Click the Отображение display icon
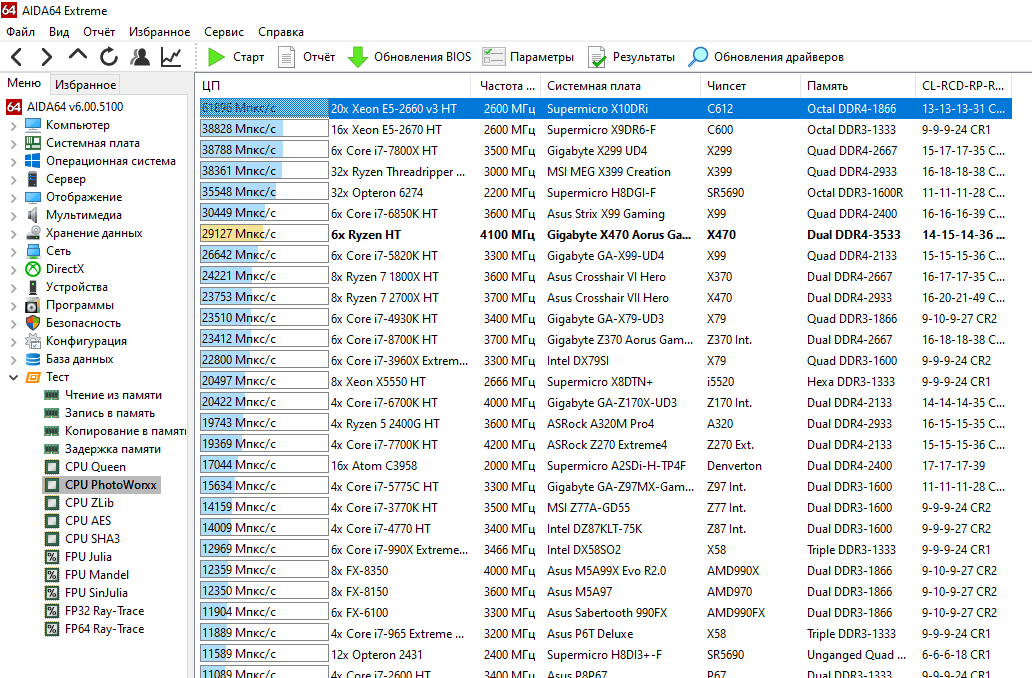This screenshot has height=678, width=1032. coord(33,197)
